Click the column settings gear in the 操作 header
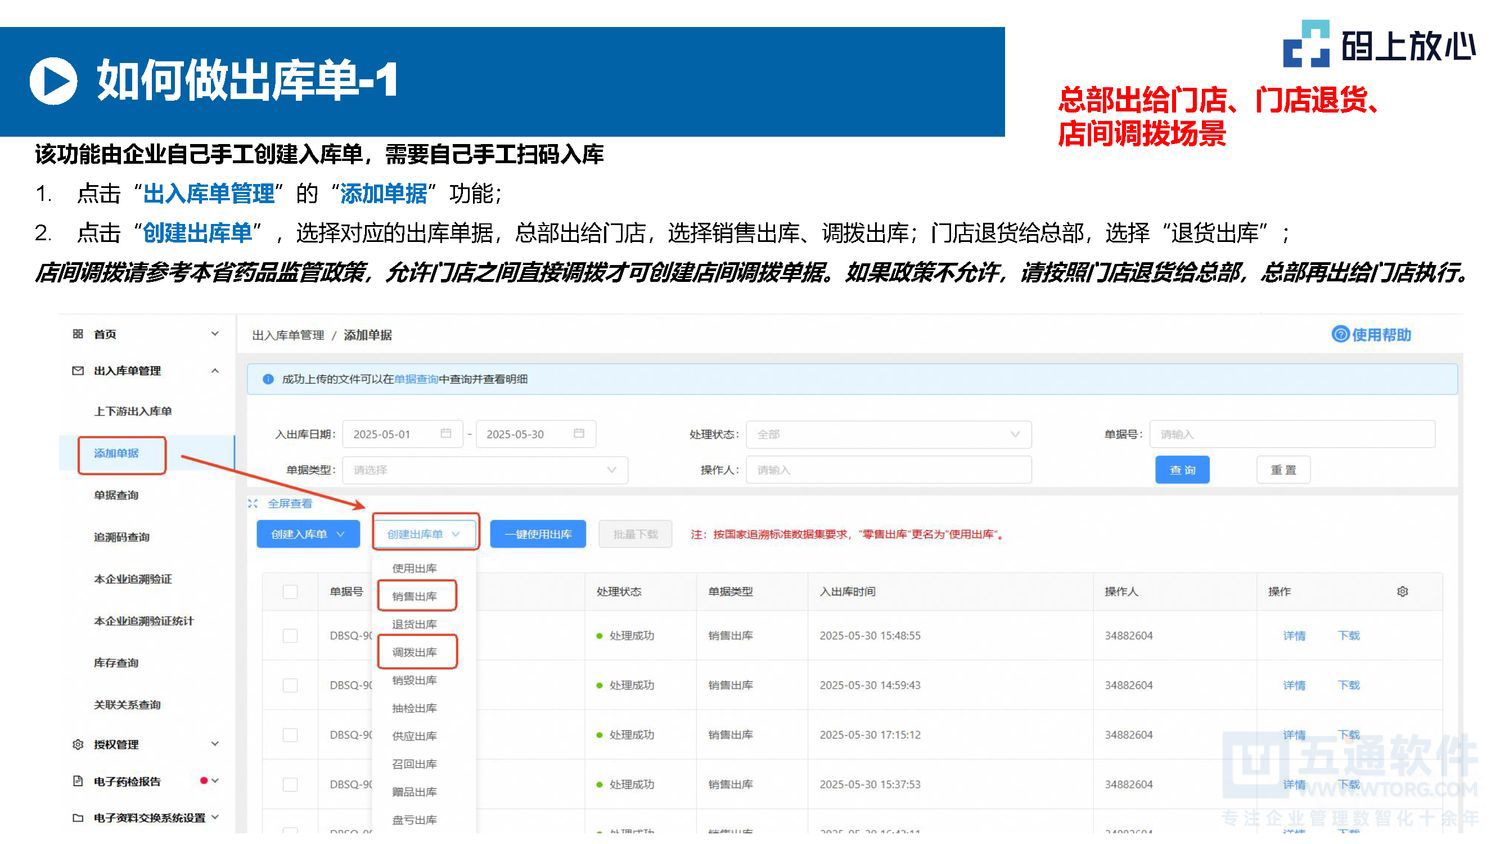Viewport: 1500px width, 844px height. [1404, 592]
